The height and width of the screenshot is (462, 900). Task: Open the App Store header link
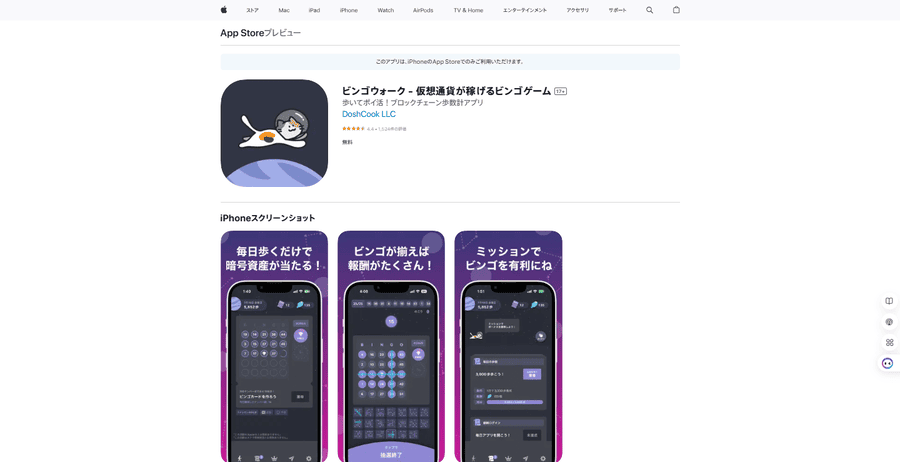(242, 33)
